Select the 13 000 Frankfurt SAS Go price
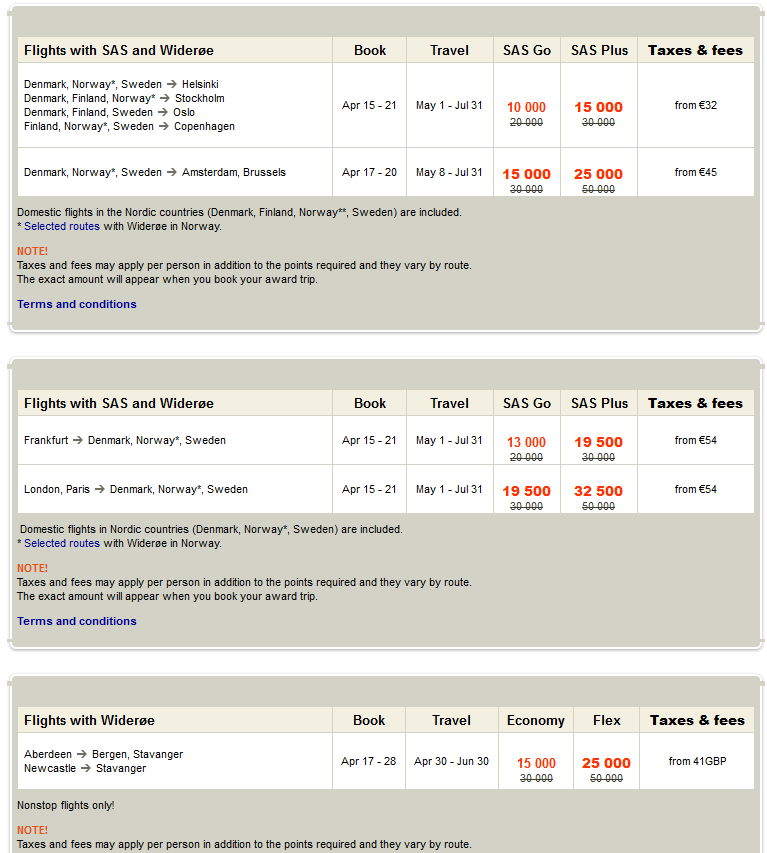 [x=526, y=442]
